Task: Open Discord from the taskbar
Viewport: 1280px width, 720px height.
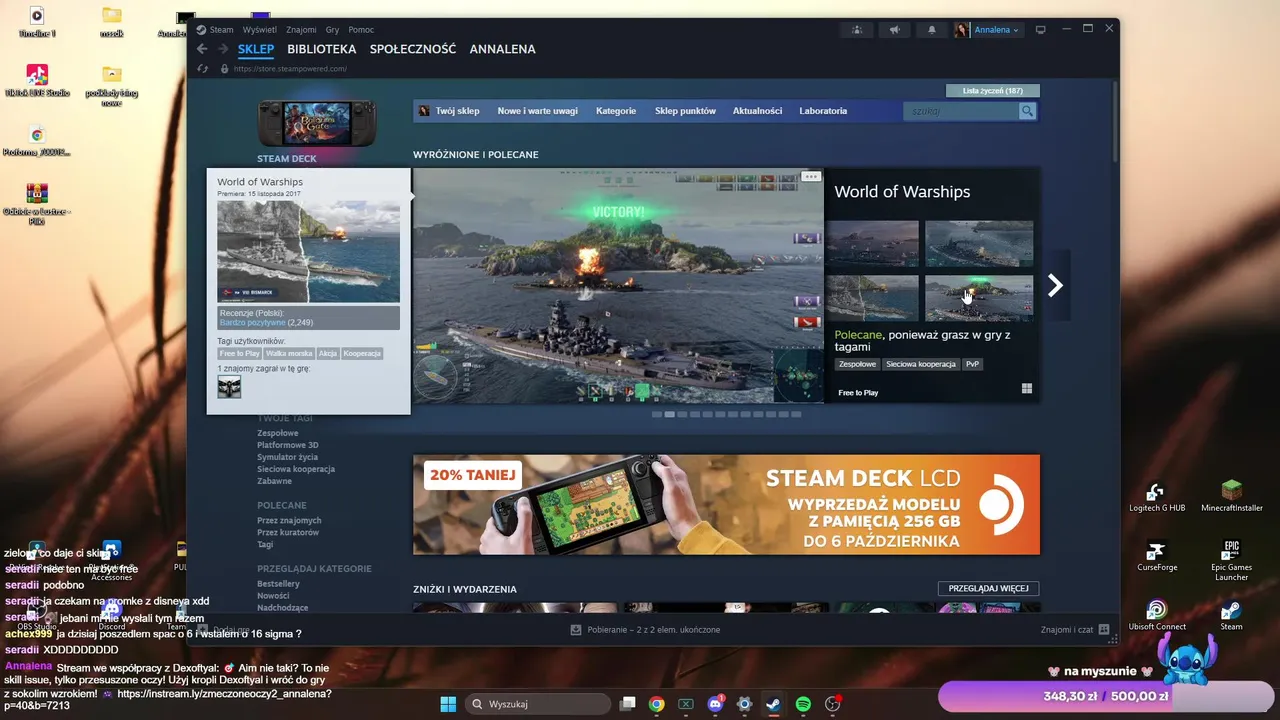Action: (x=715, y=704)
